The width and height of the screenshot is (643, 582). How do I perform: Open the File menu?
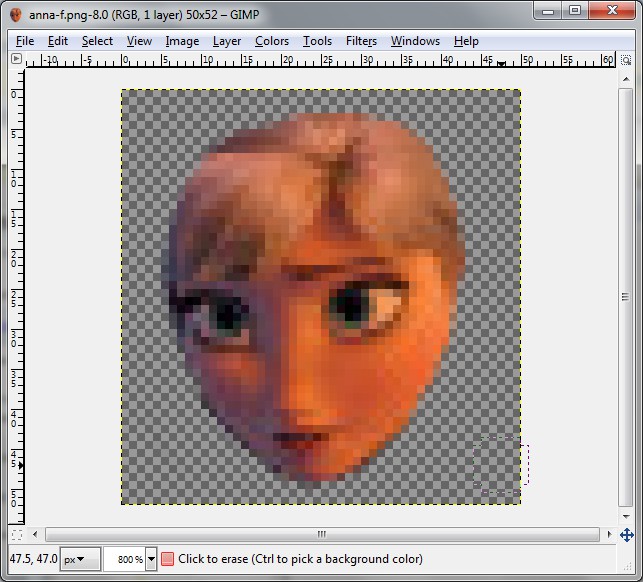click(25, 41)
